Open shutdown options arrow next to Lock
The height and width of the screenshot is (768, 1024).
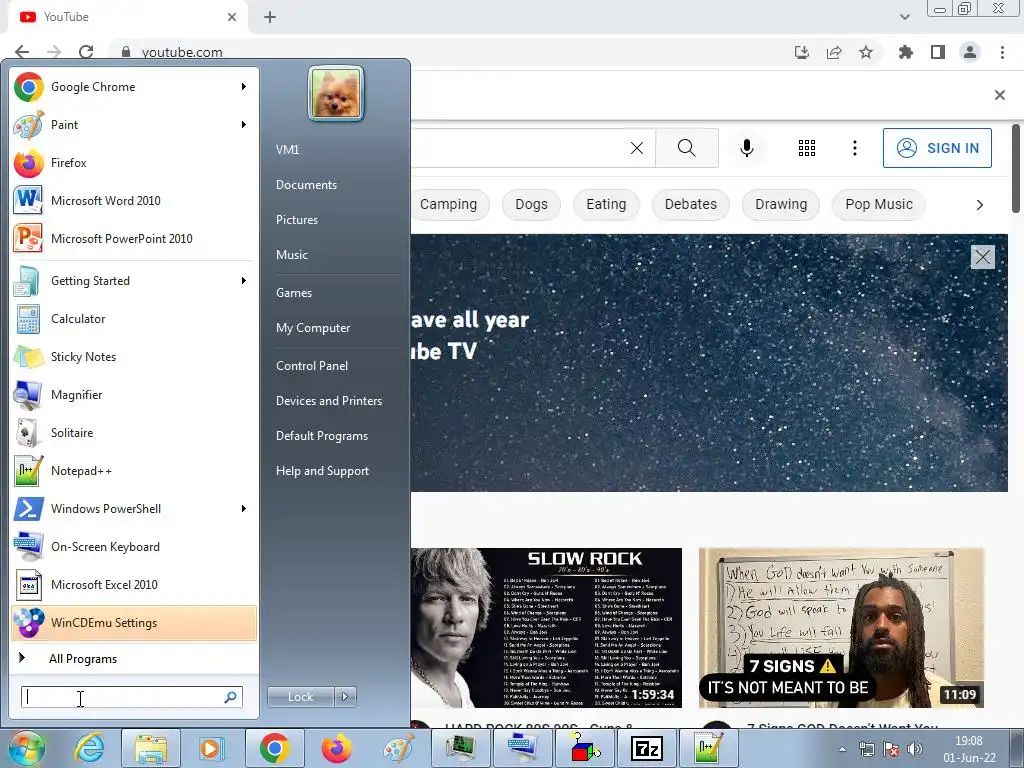tap(345, 697)
